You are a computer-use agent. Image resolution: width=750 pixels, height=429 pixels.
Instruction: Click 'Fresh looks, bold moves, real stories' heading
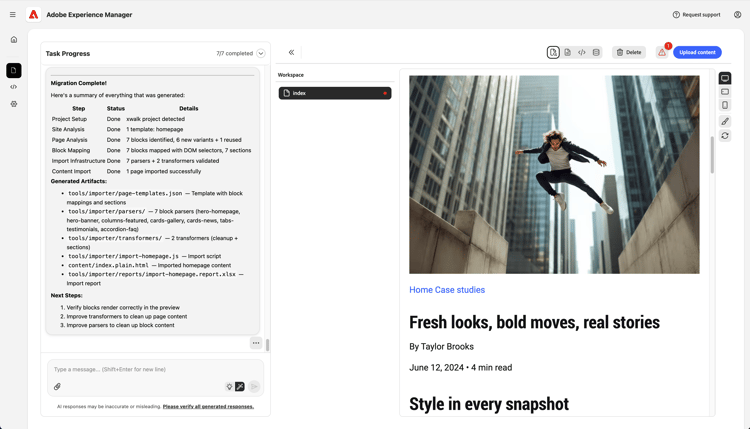(x=534, y=322)
